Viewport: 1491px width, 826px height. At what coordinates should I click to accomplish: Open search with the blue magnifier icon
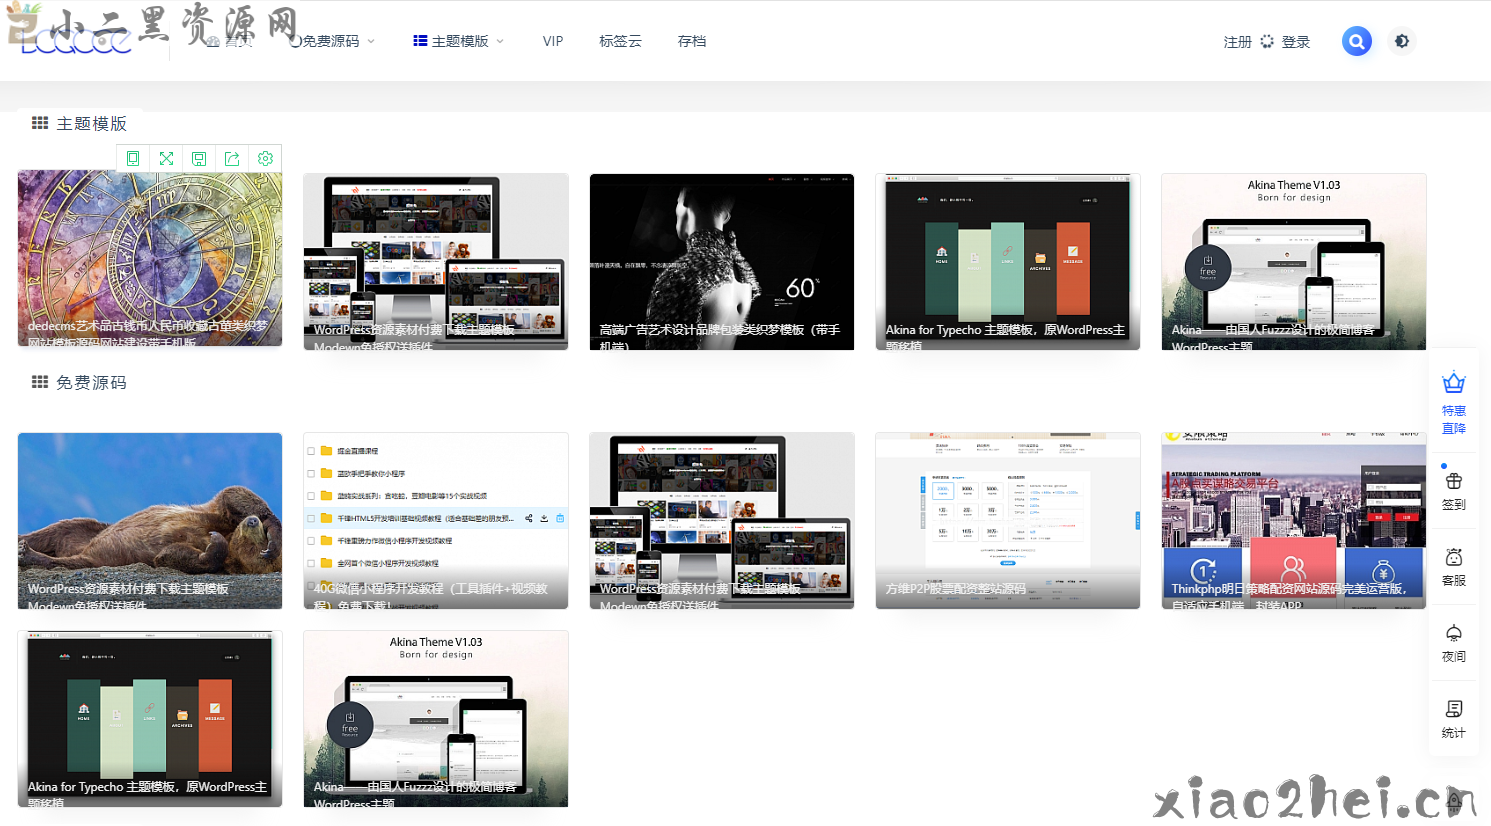(1357, 41)
